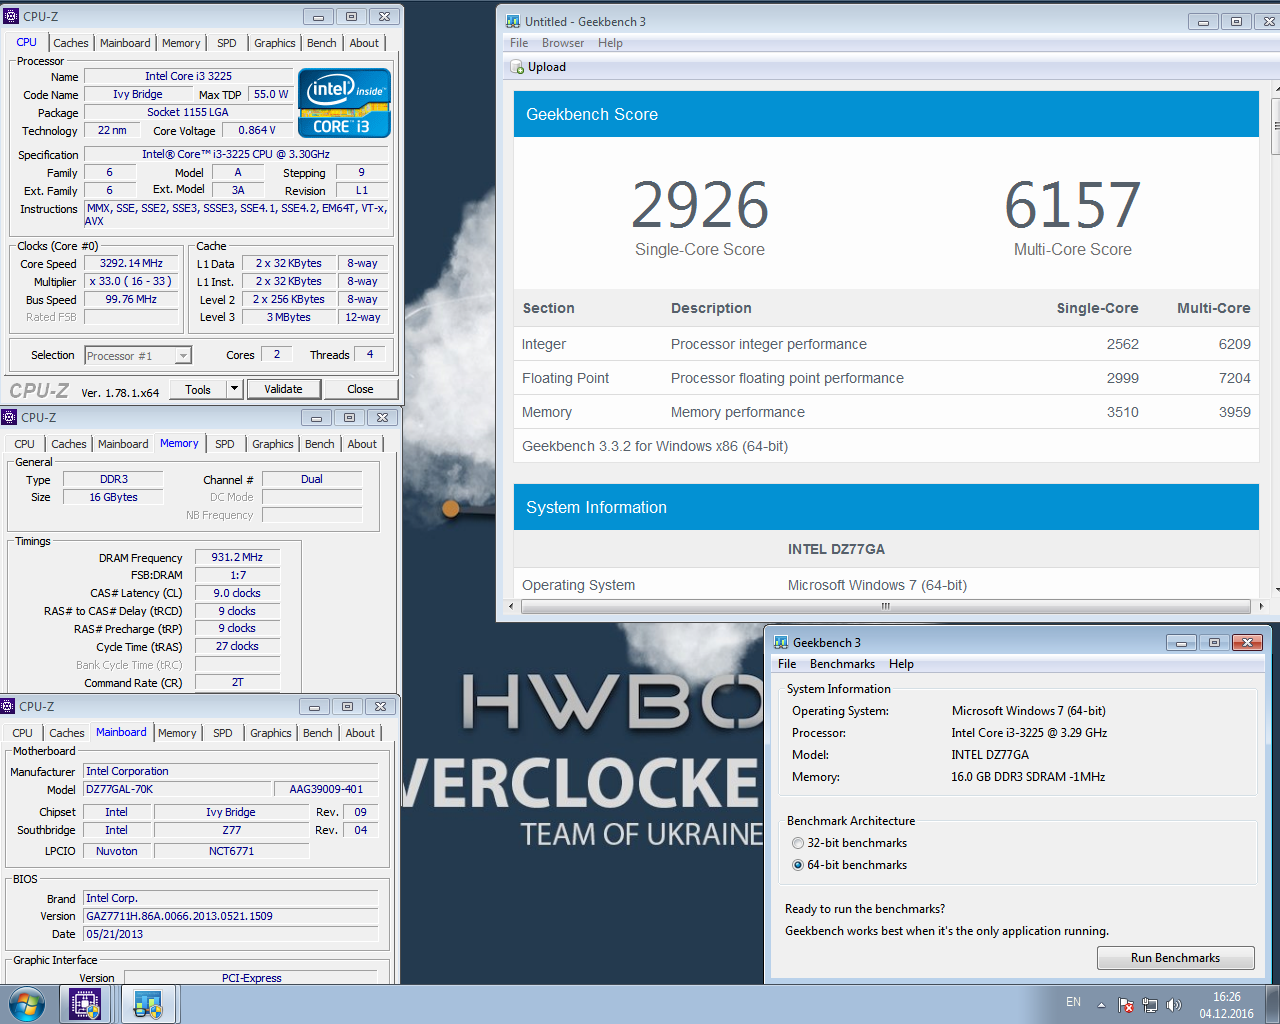Screen dimensions: 1280x1024
Task: Click the LPCIO value NCT6771
Action: click(x=231, y=852)
